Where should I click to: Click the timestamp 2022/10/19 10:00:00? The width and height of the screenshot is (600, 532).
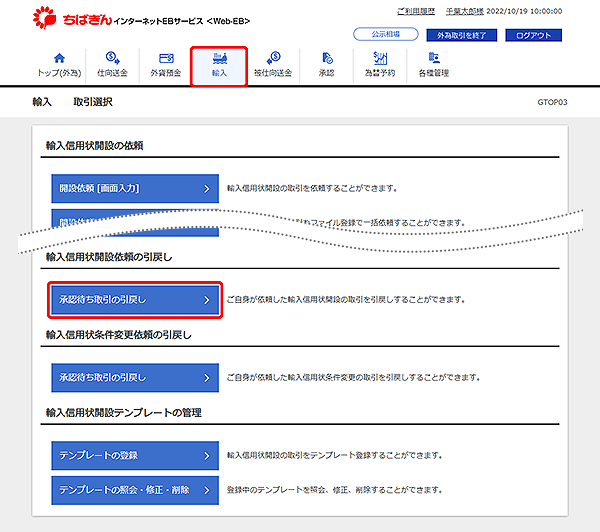point(524,11)
